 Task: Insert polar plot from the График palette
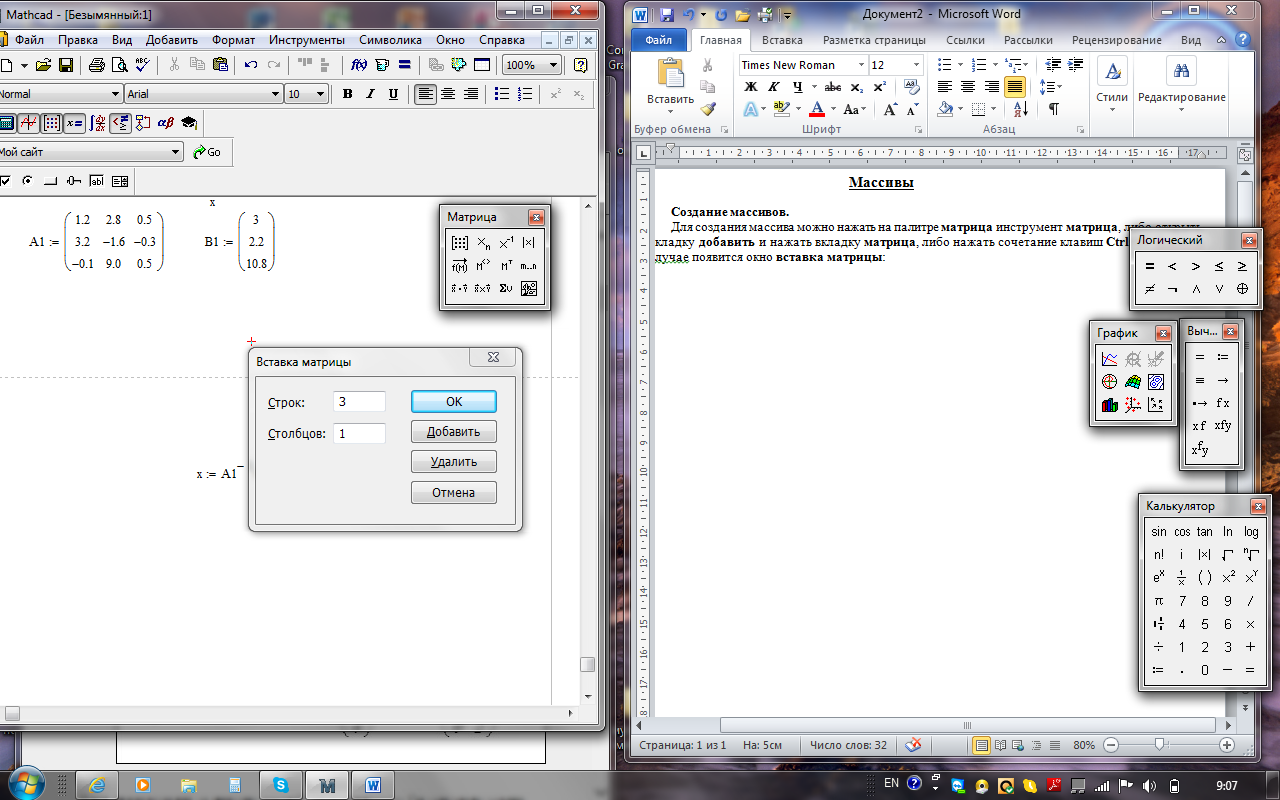pos(1109,382)
